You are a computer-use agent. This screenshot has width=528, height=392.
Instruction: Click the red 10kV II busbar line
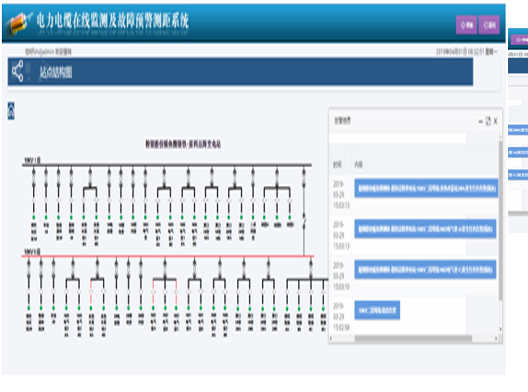[x=168, y=256]
